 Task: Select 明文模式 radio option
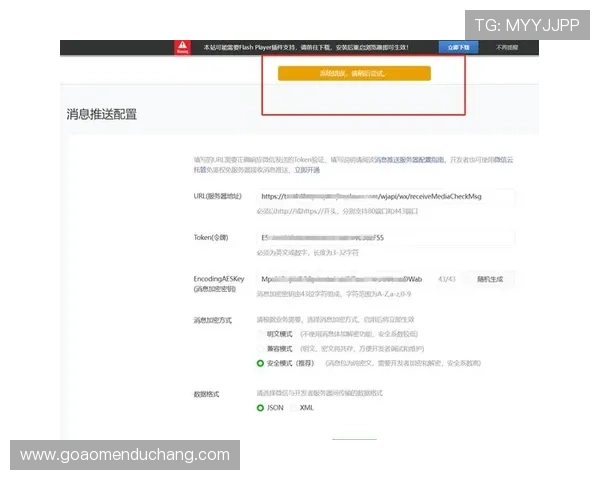260,334
